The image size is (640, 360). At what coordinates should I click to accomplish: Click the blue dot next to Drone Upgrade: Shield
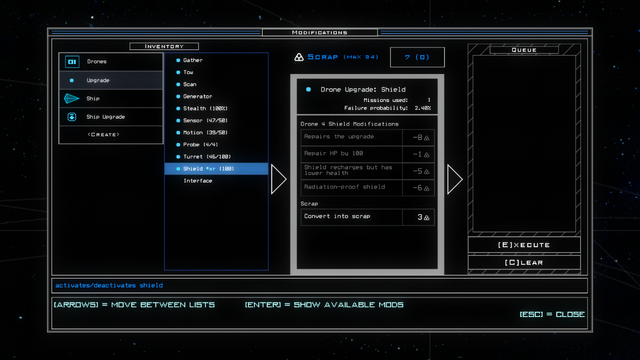pos(309,89)
